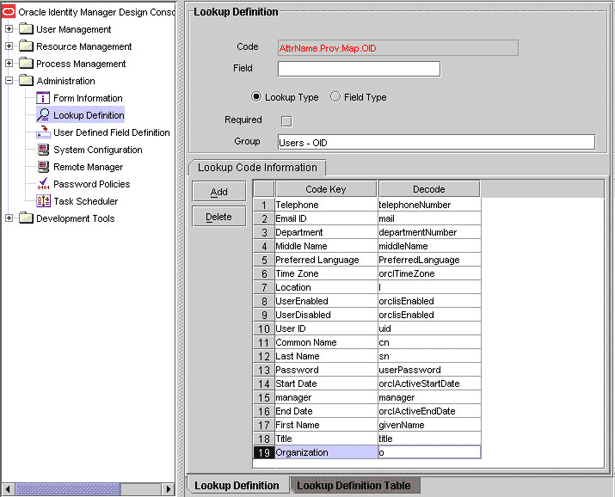Screen dimensions: 615x497
Task: Click the User Management folder icon
Action: click(x=26, y=29)
